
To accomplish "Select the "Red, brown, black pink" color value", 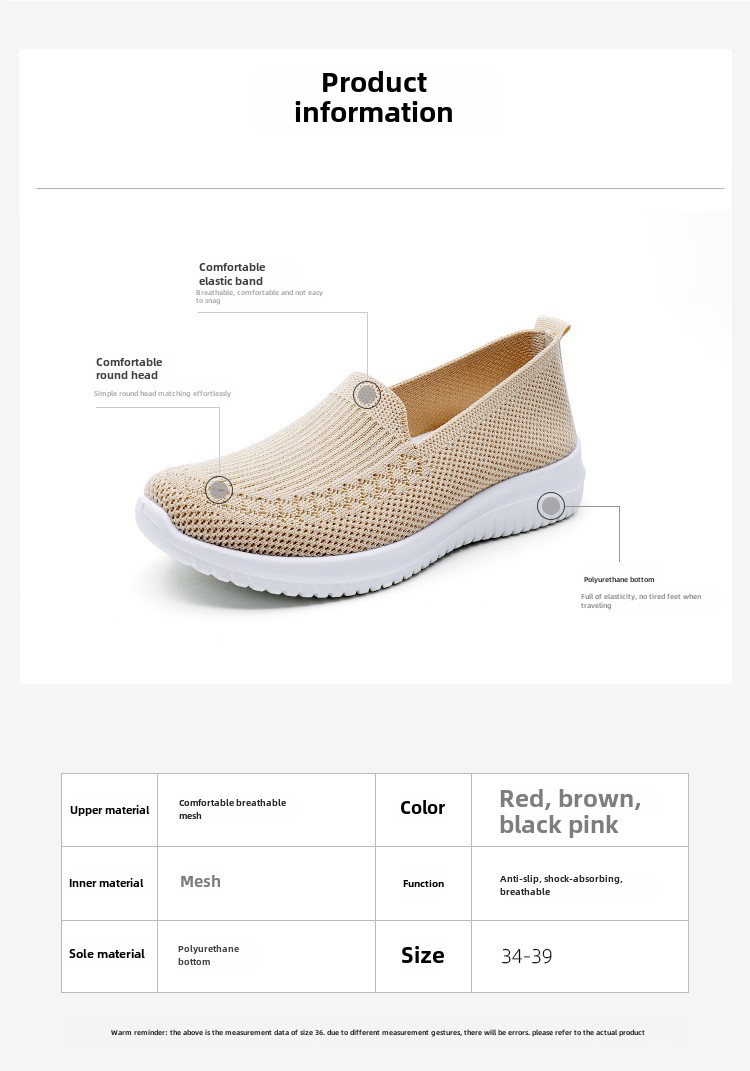I will [570, 811].
